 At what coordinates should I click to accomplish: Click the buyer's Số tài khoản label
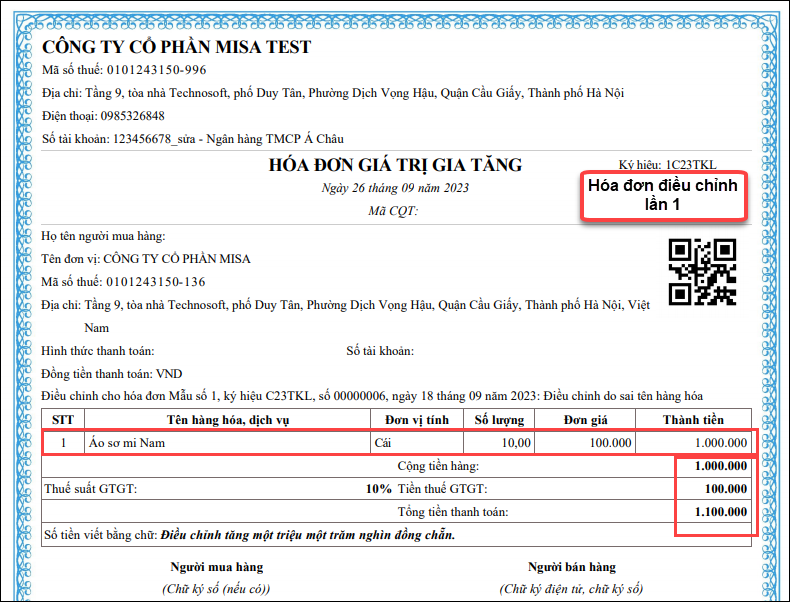(380, 351)
